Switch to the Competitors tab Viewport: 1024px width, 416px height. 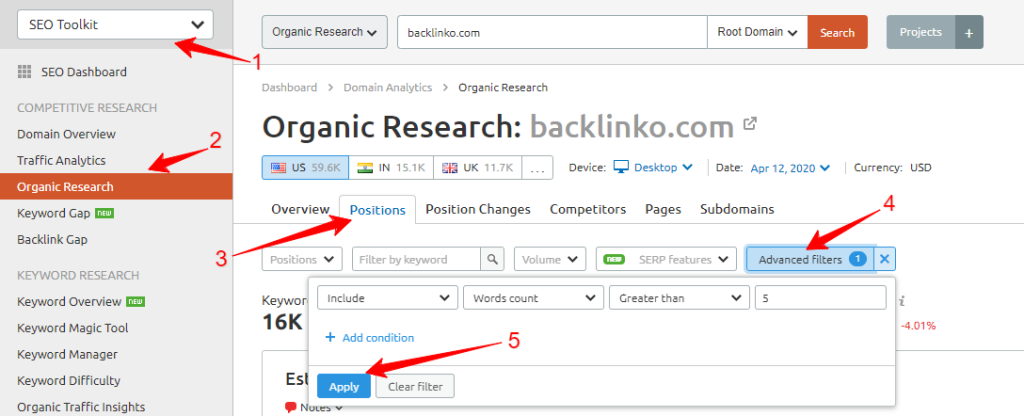click(588, 210)
